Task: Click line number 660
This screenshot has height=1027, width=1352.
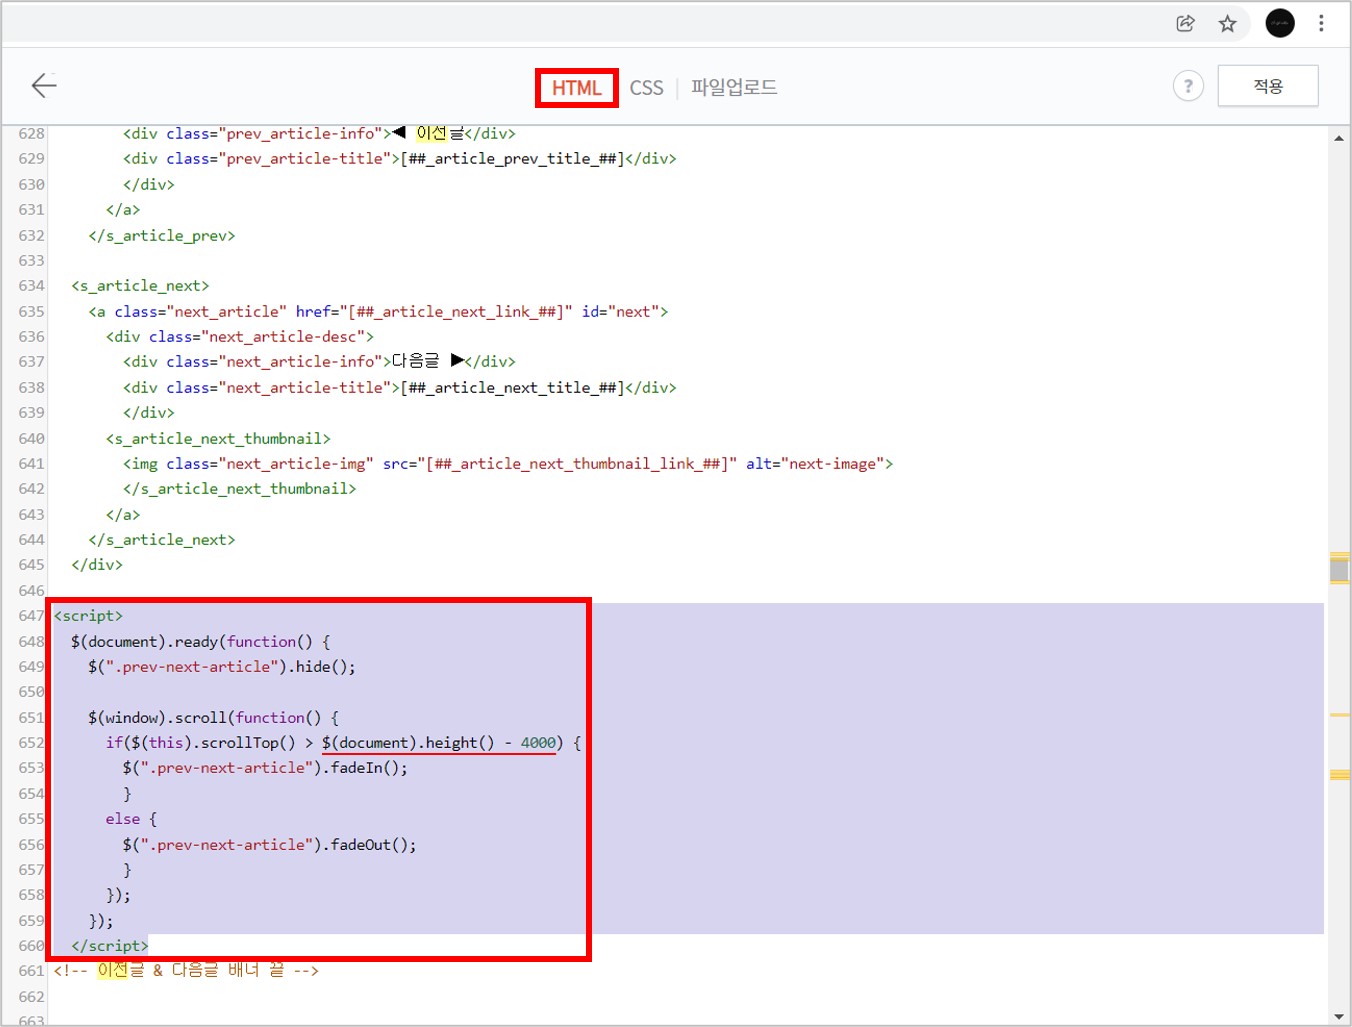Action: [31, 946]
